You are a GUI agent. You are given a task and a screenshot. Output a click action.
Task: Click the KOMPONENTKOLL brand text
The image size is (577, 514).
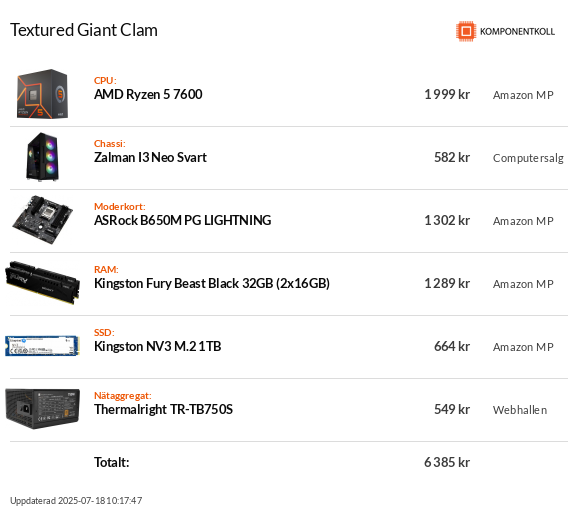[517, 32]
